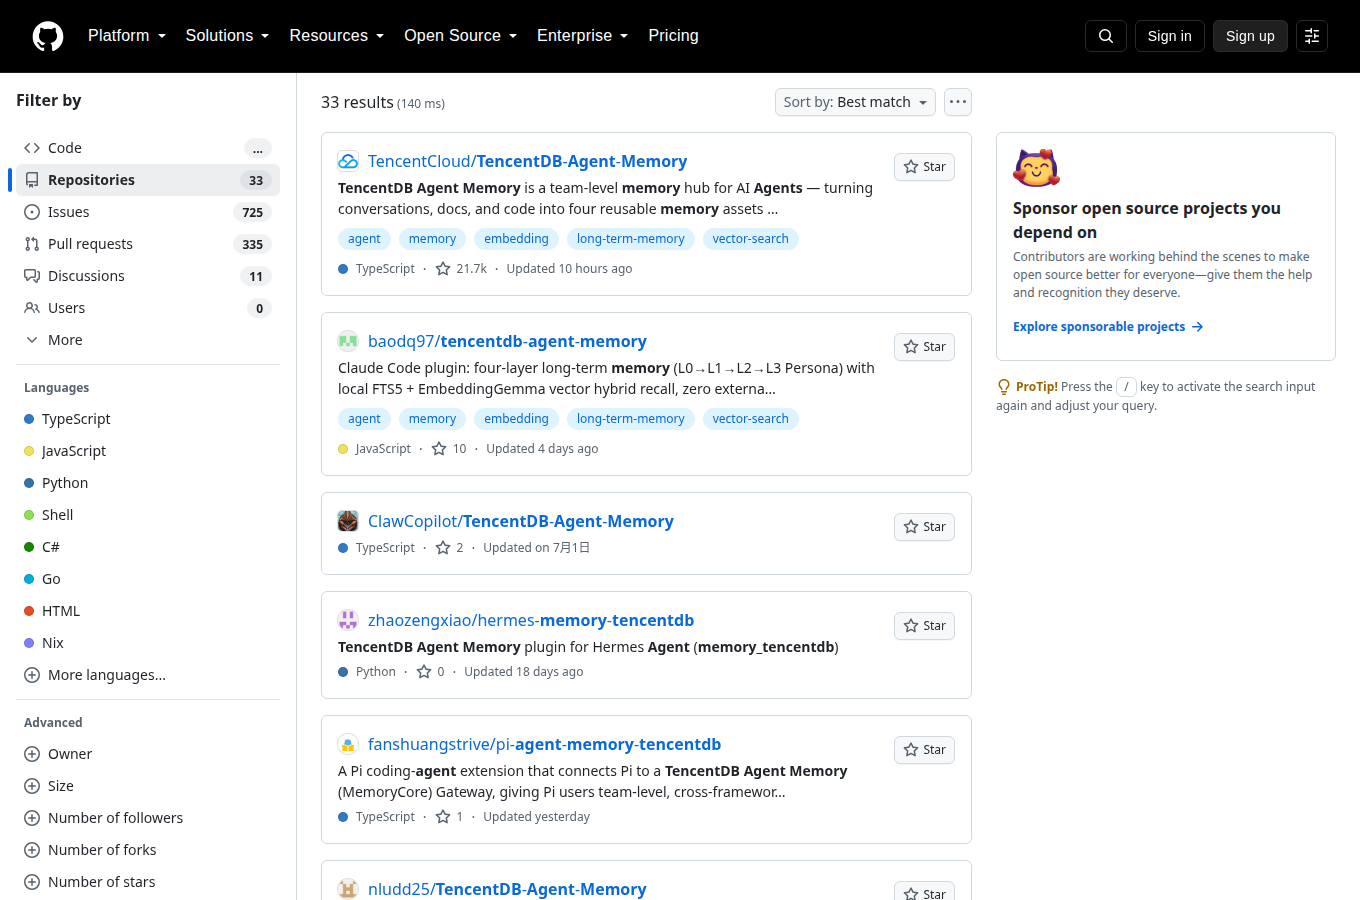The width and height of the screenshot is (1360, 900).
Task: Open the three-dots menu next to Sort by
Action: [x=958, y=102]
